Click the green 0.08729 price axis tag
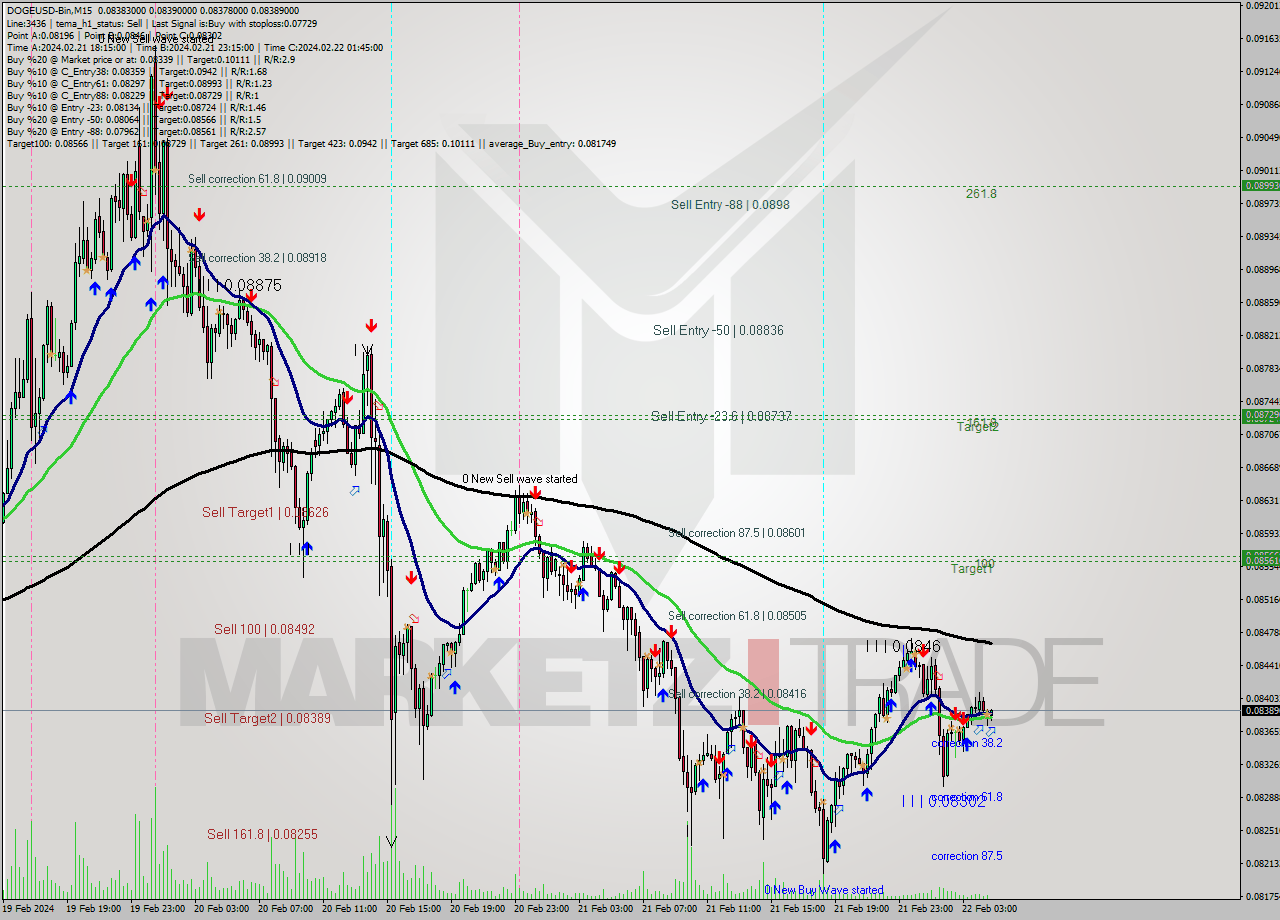The width and height of the screenshot is (1280, 920). (1259, 415)
